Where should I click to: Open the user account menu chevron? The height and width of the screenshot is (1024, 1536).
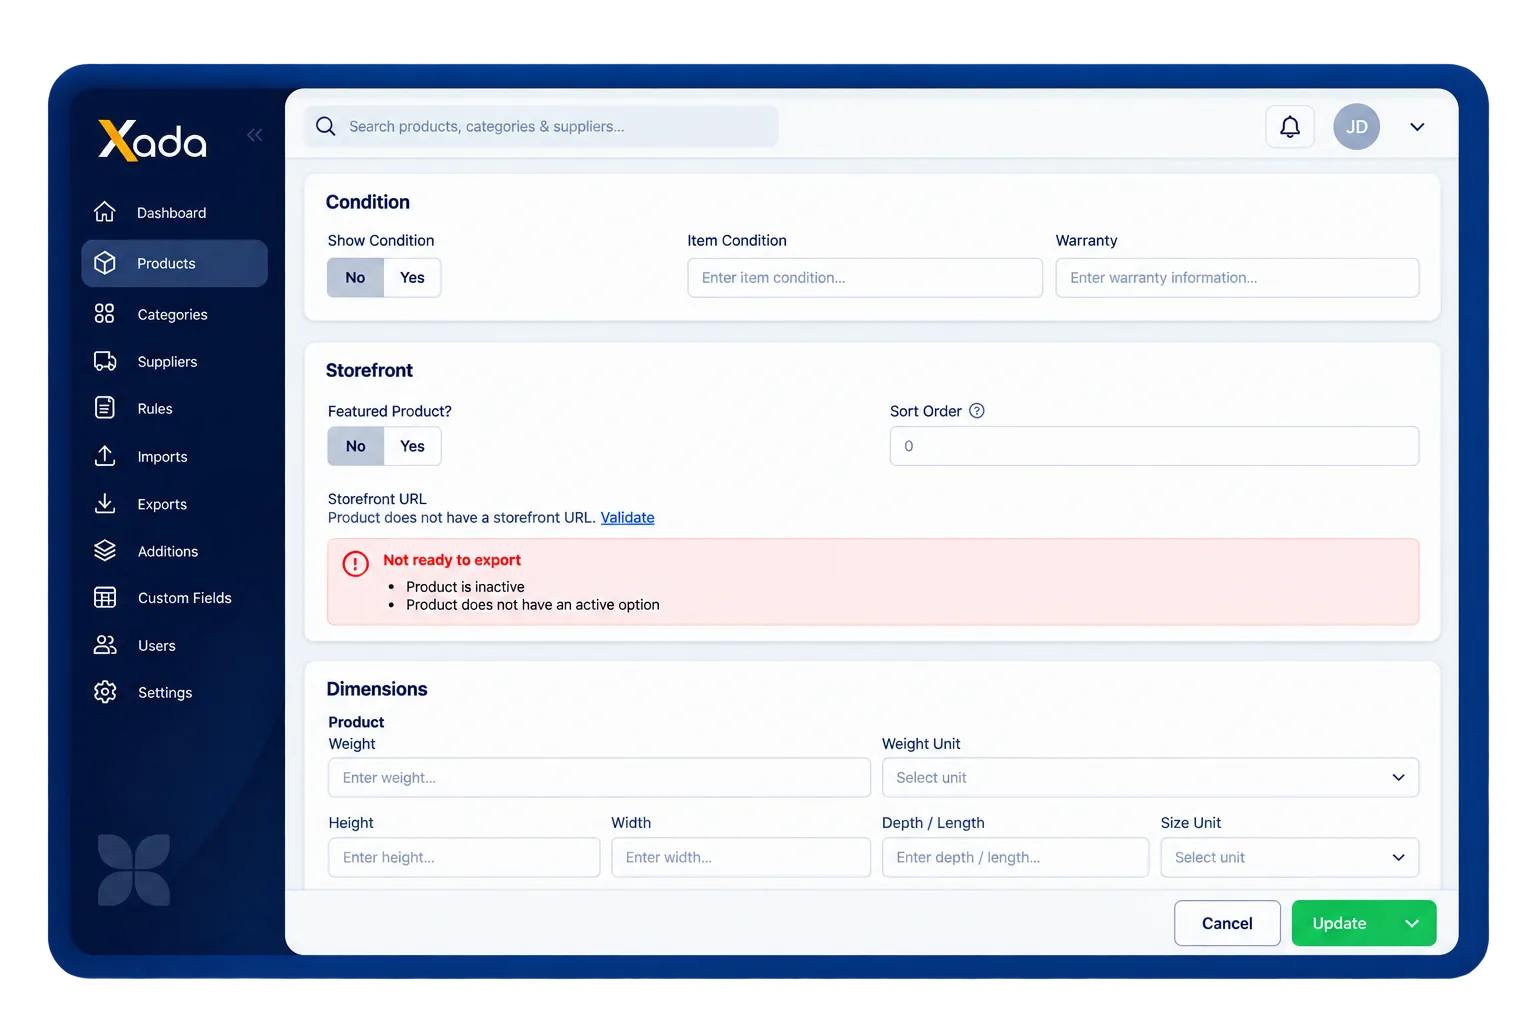tap(1417, 127)
